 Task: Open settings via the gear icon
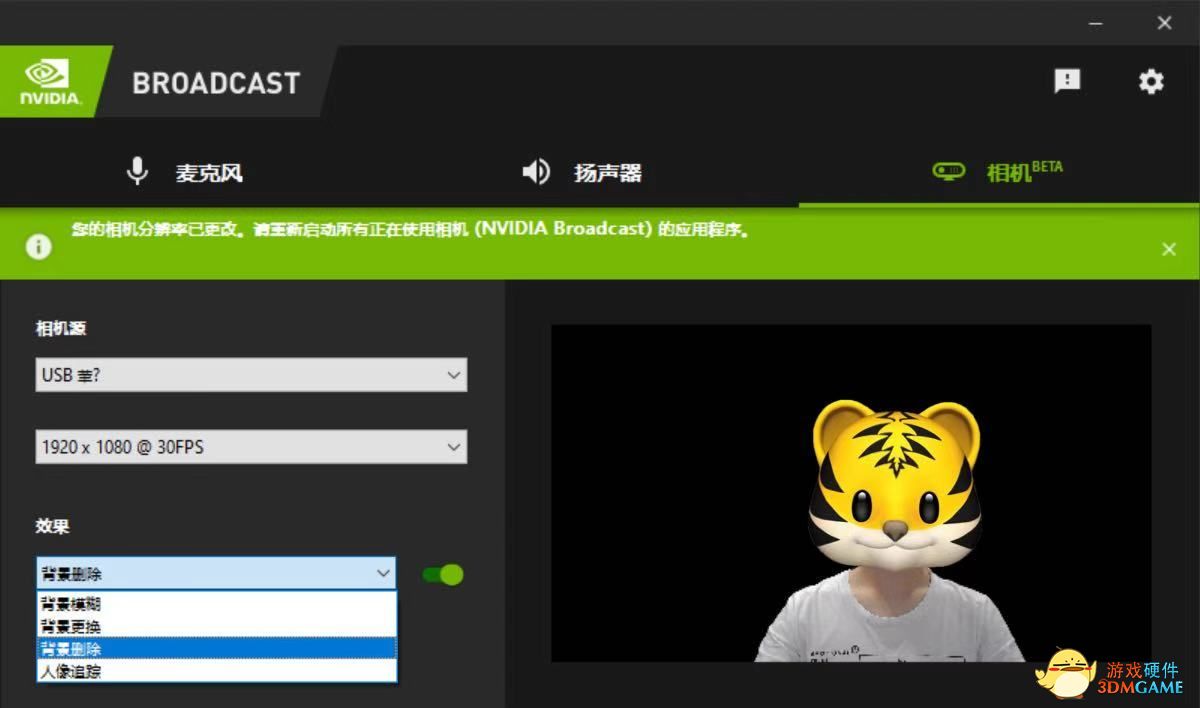pyautogui.click(x=1152, y=81)
